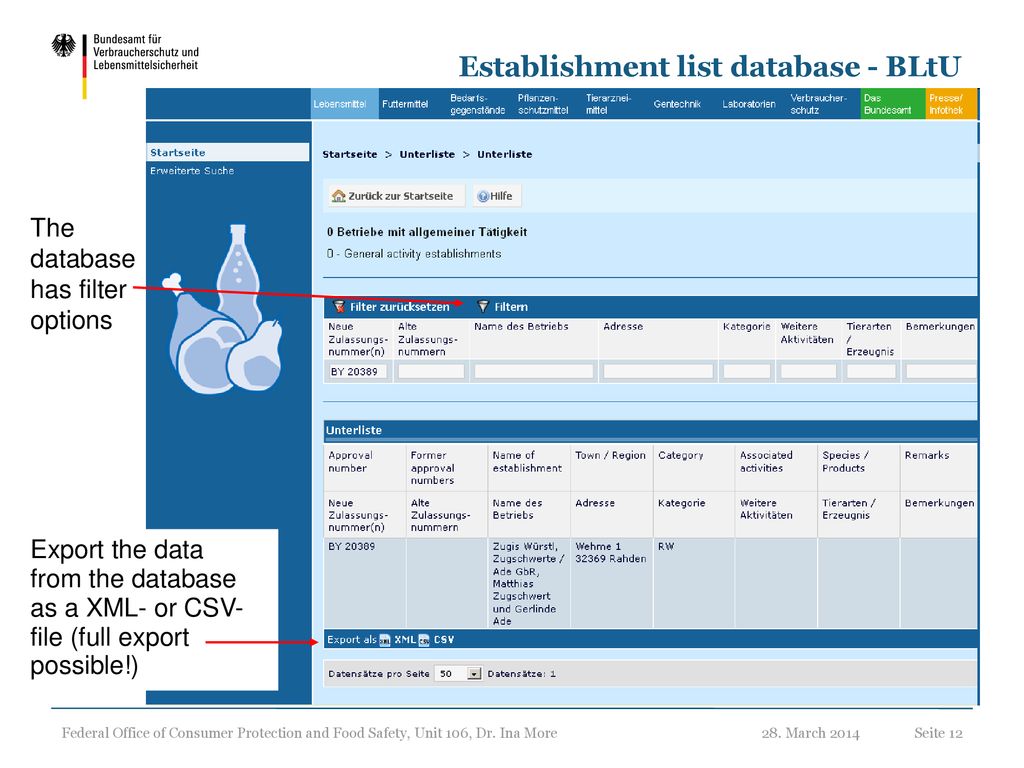Select the Gentechnik tab
The image size is (1024, 768).
677,104
